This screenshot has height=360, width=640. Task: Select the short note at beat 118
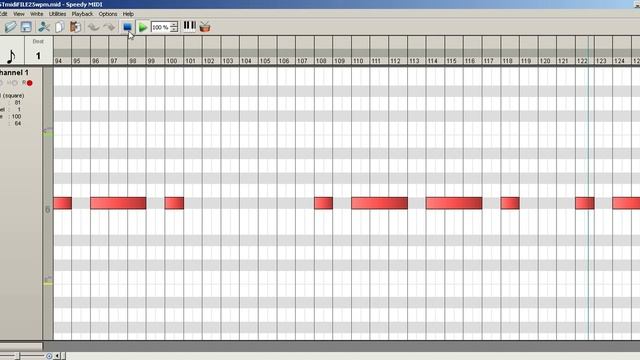(x=510, y=203)
